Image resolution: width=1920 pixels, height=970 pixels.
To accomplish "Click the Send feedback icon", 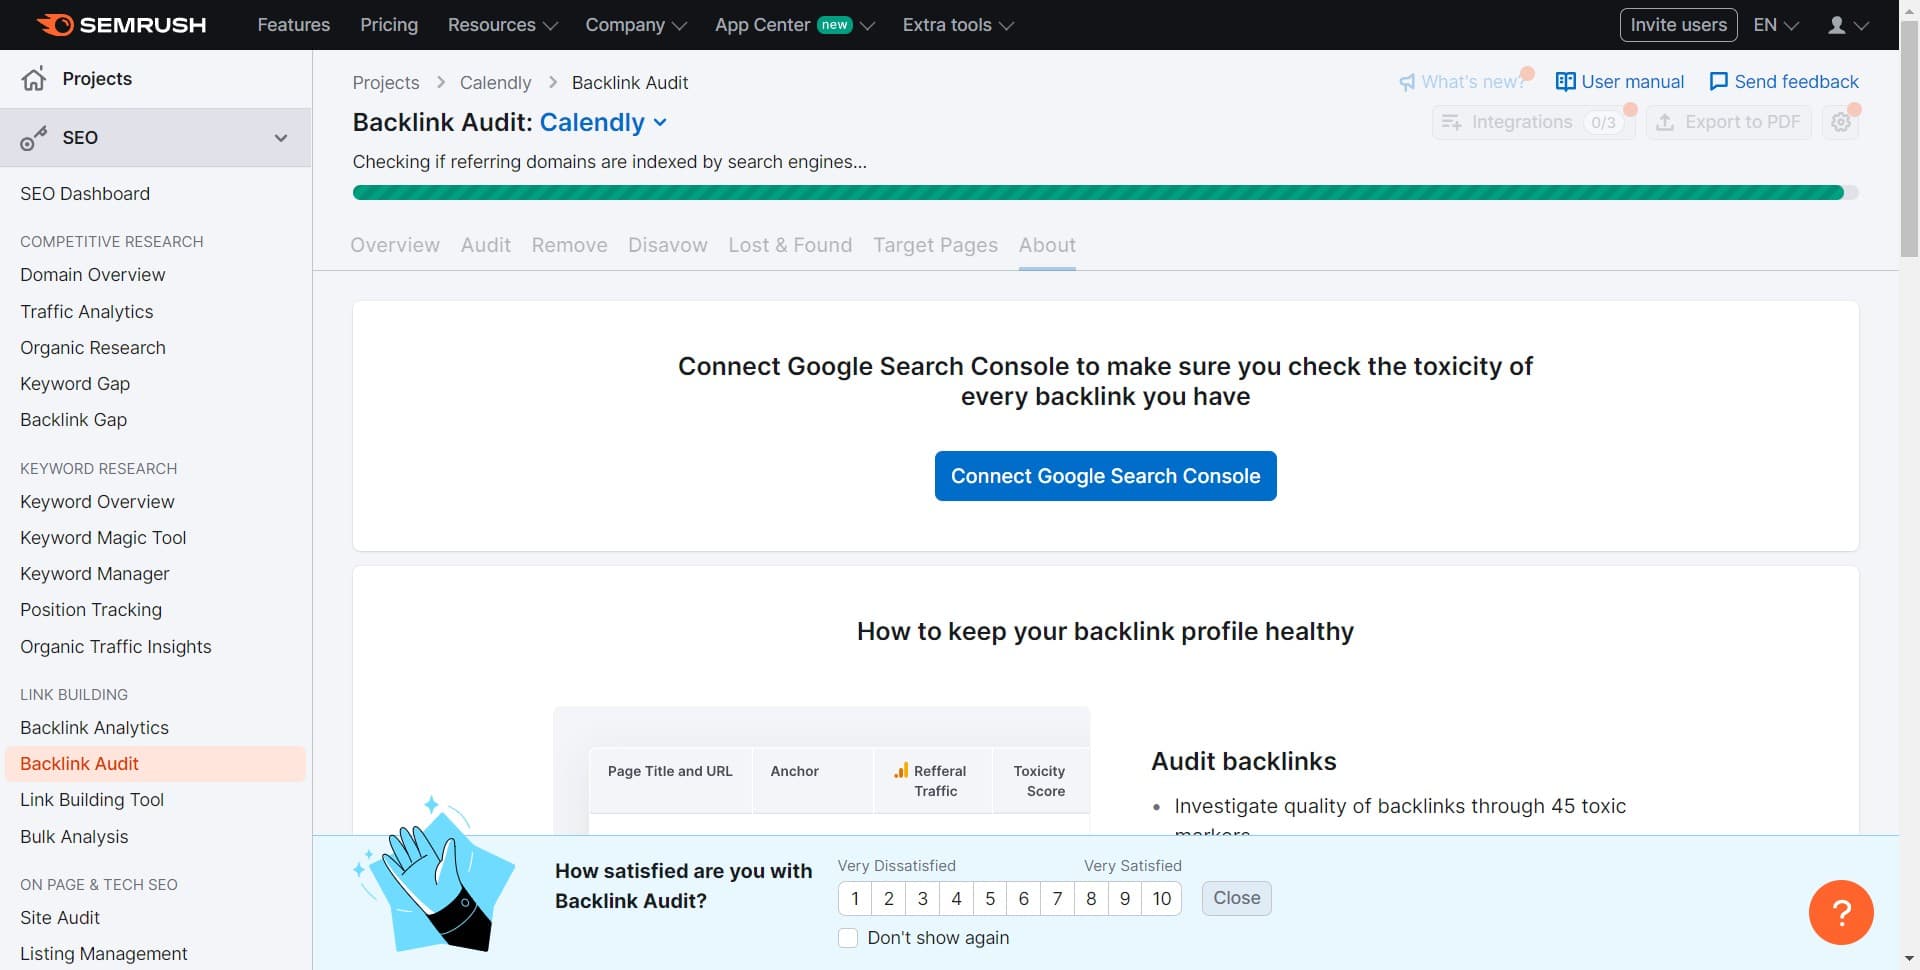I will click(1718, 81).
